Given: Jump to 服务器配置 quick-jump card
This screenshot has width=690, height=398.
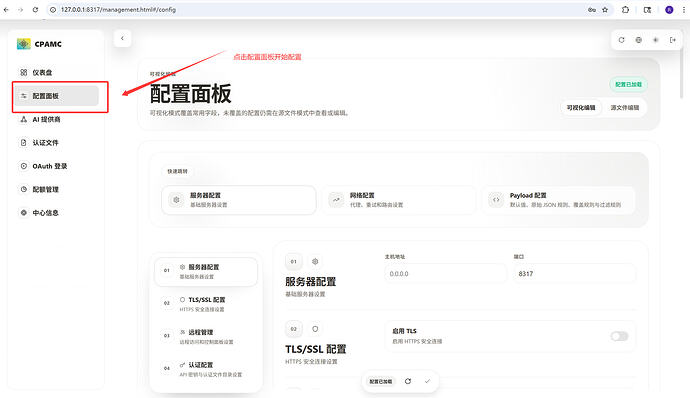Looking at the screenshot, I should tap(239, 200).
